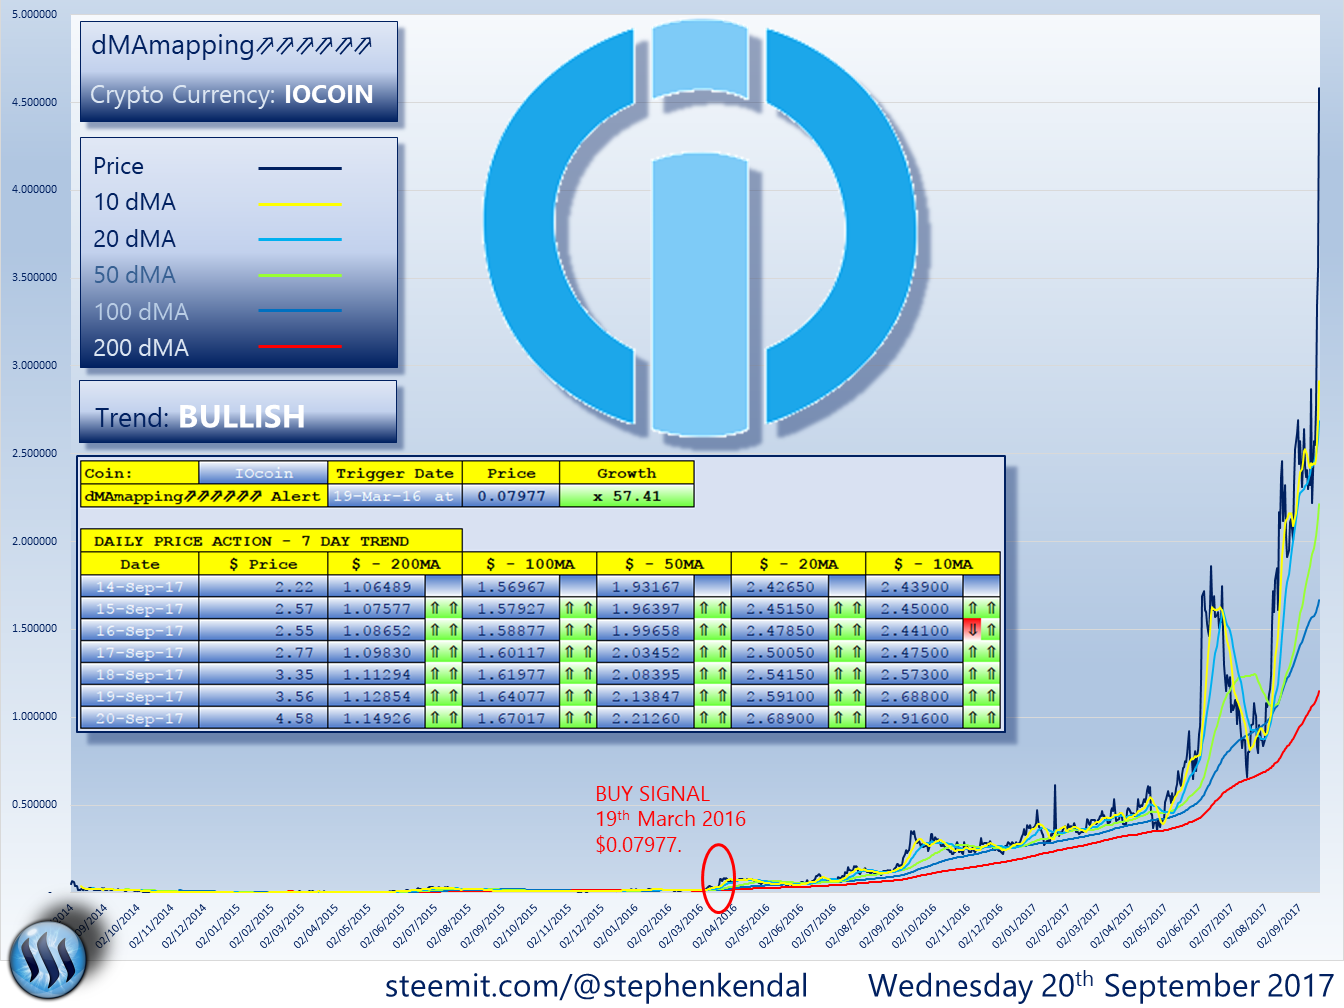1344x1008 pixels.
Task: Click the 10MA up-arrows in 20-Sep-17 row
Action: pyautogui.click(x=982, y=718)
